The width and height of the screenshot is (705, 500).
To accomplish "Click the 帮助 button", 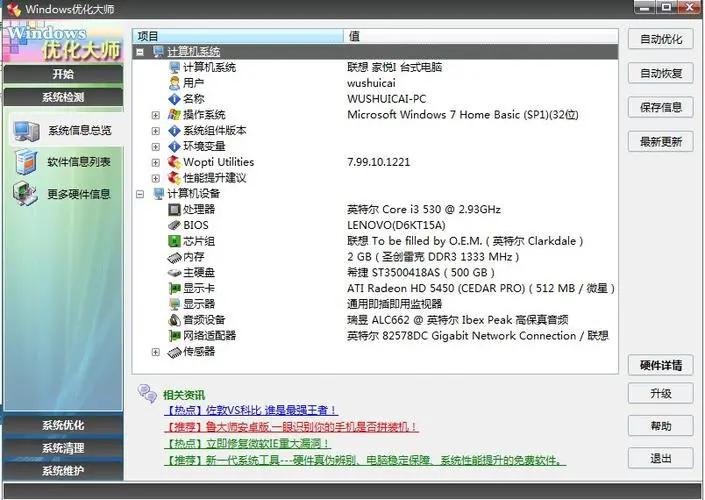I will 661,426.
